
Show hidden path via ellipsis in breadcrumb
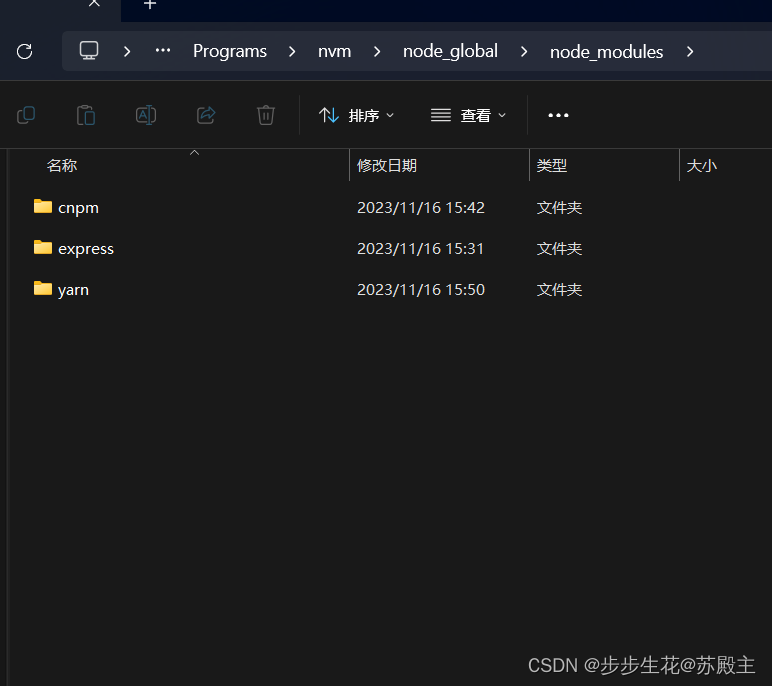tap(162, 51)
